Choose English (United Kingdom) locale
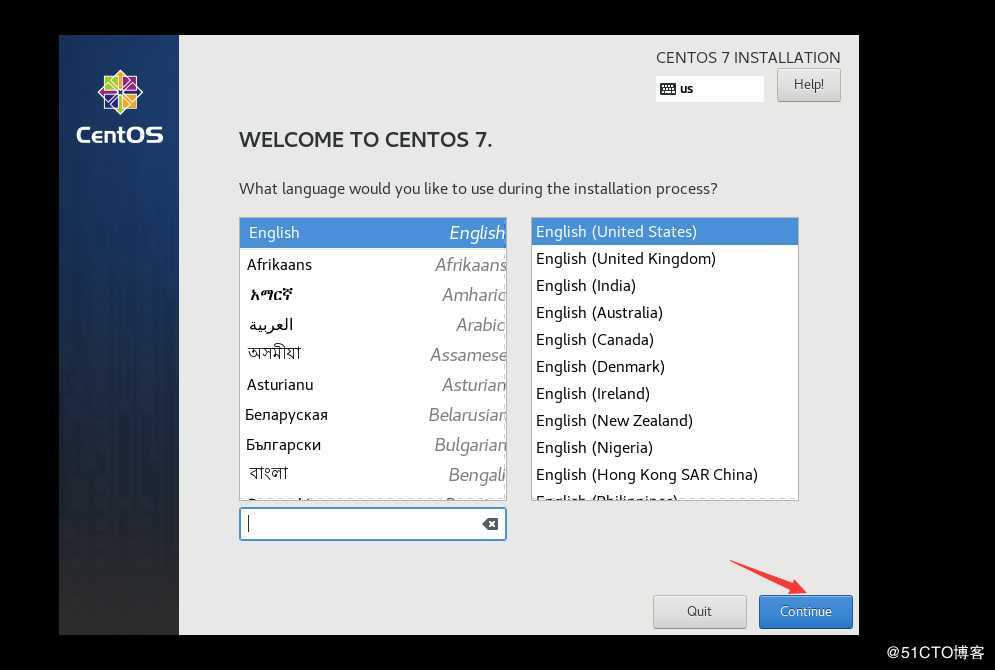This screenshot has height=670, width=995. click(664, 259)
